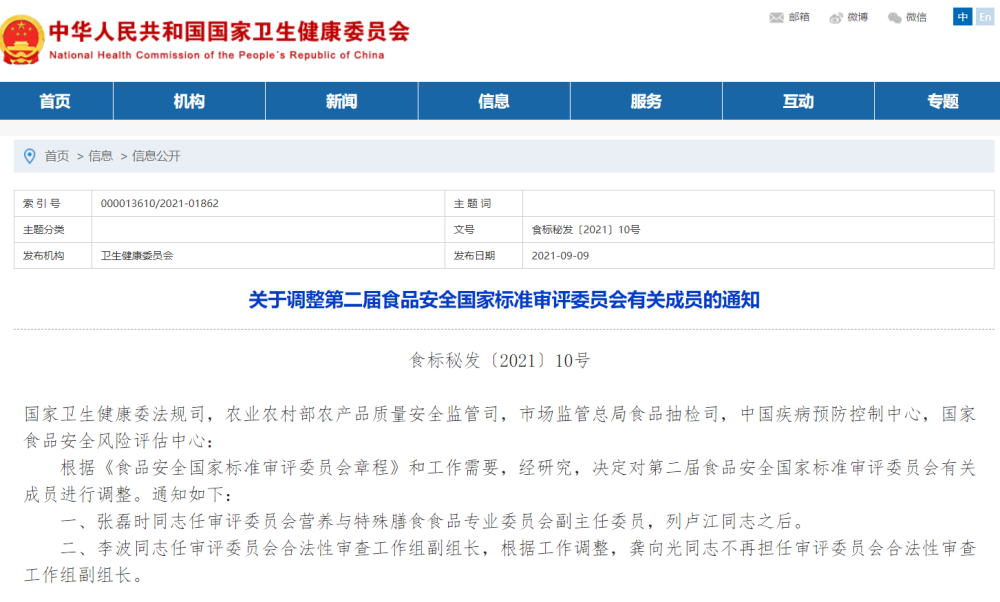
Task: Select document number 食标秘发〔2021〕10号 in table
Action: pos(586,230)
